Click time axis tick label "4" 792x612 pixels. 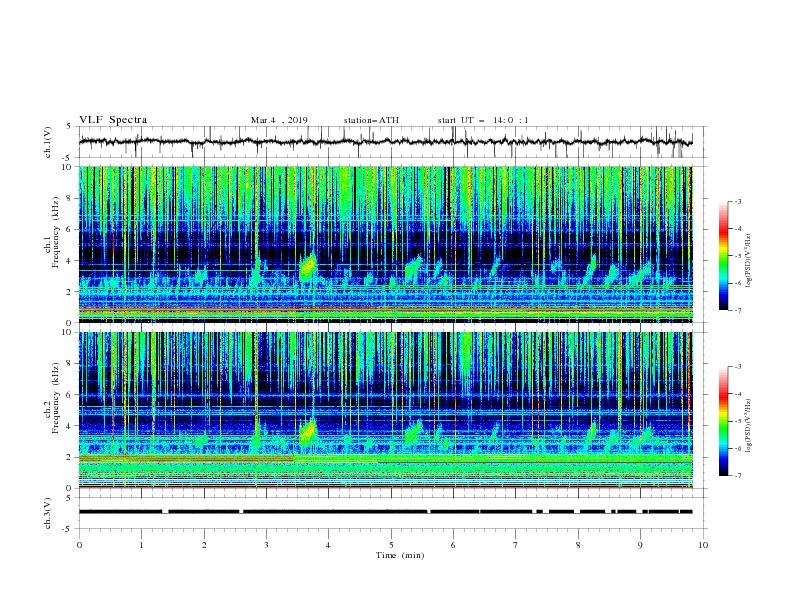(328, 545)
